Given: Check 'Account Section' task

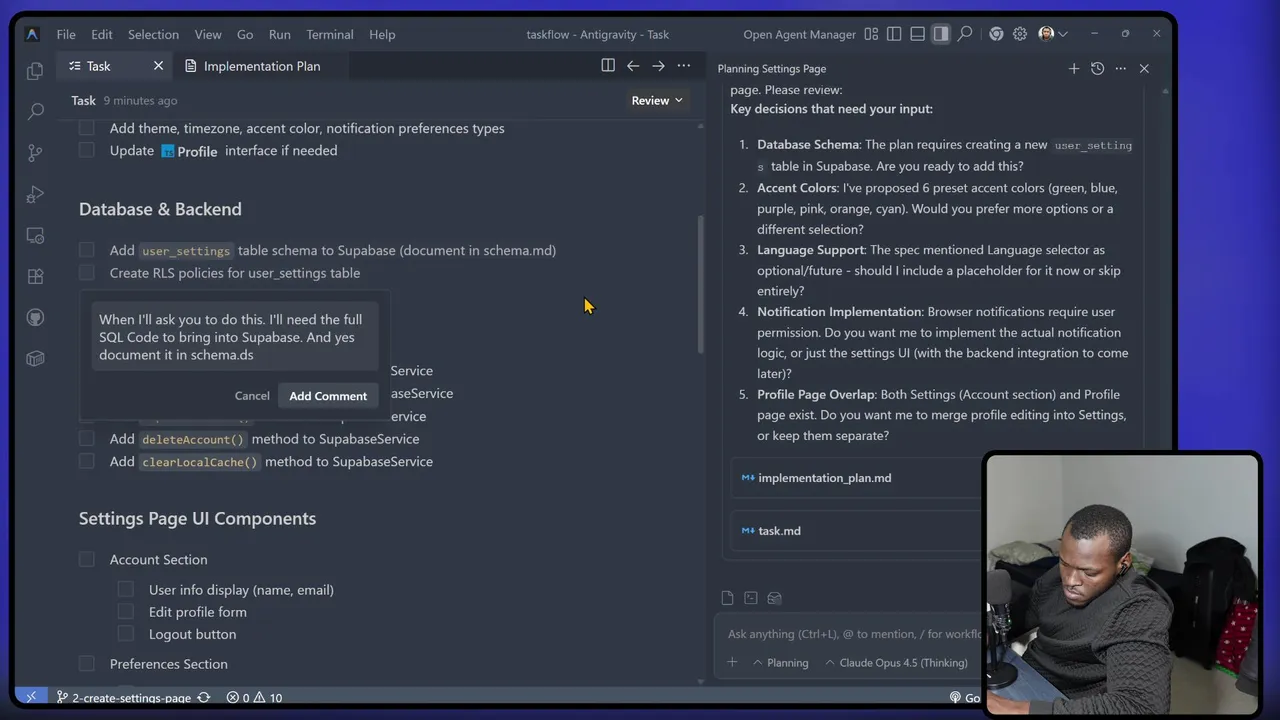Looking at the screenshot, I should pos(87,559).
